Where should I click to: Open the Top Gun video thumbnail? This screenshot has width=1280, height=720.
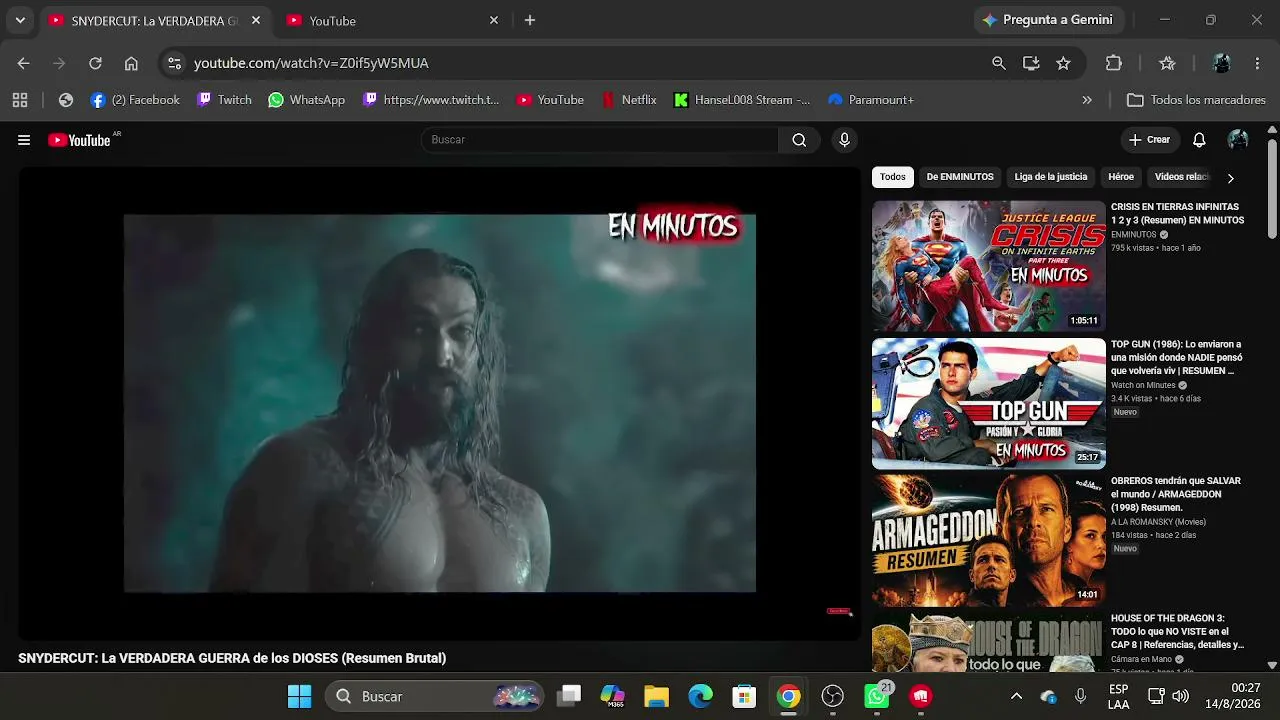pyautogui.click(x=989, y=404)
